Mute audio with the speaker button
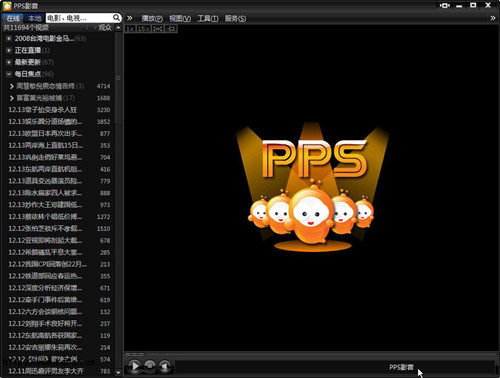 pos(165,366)
